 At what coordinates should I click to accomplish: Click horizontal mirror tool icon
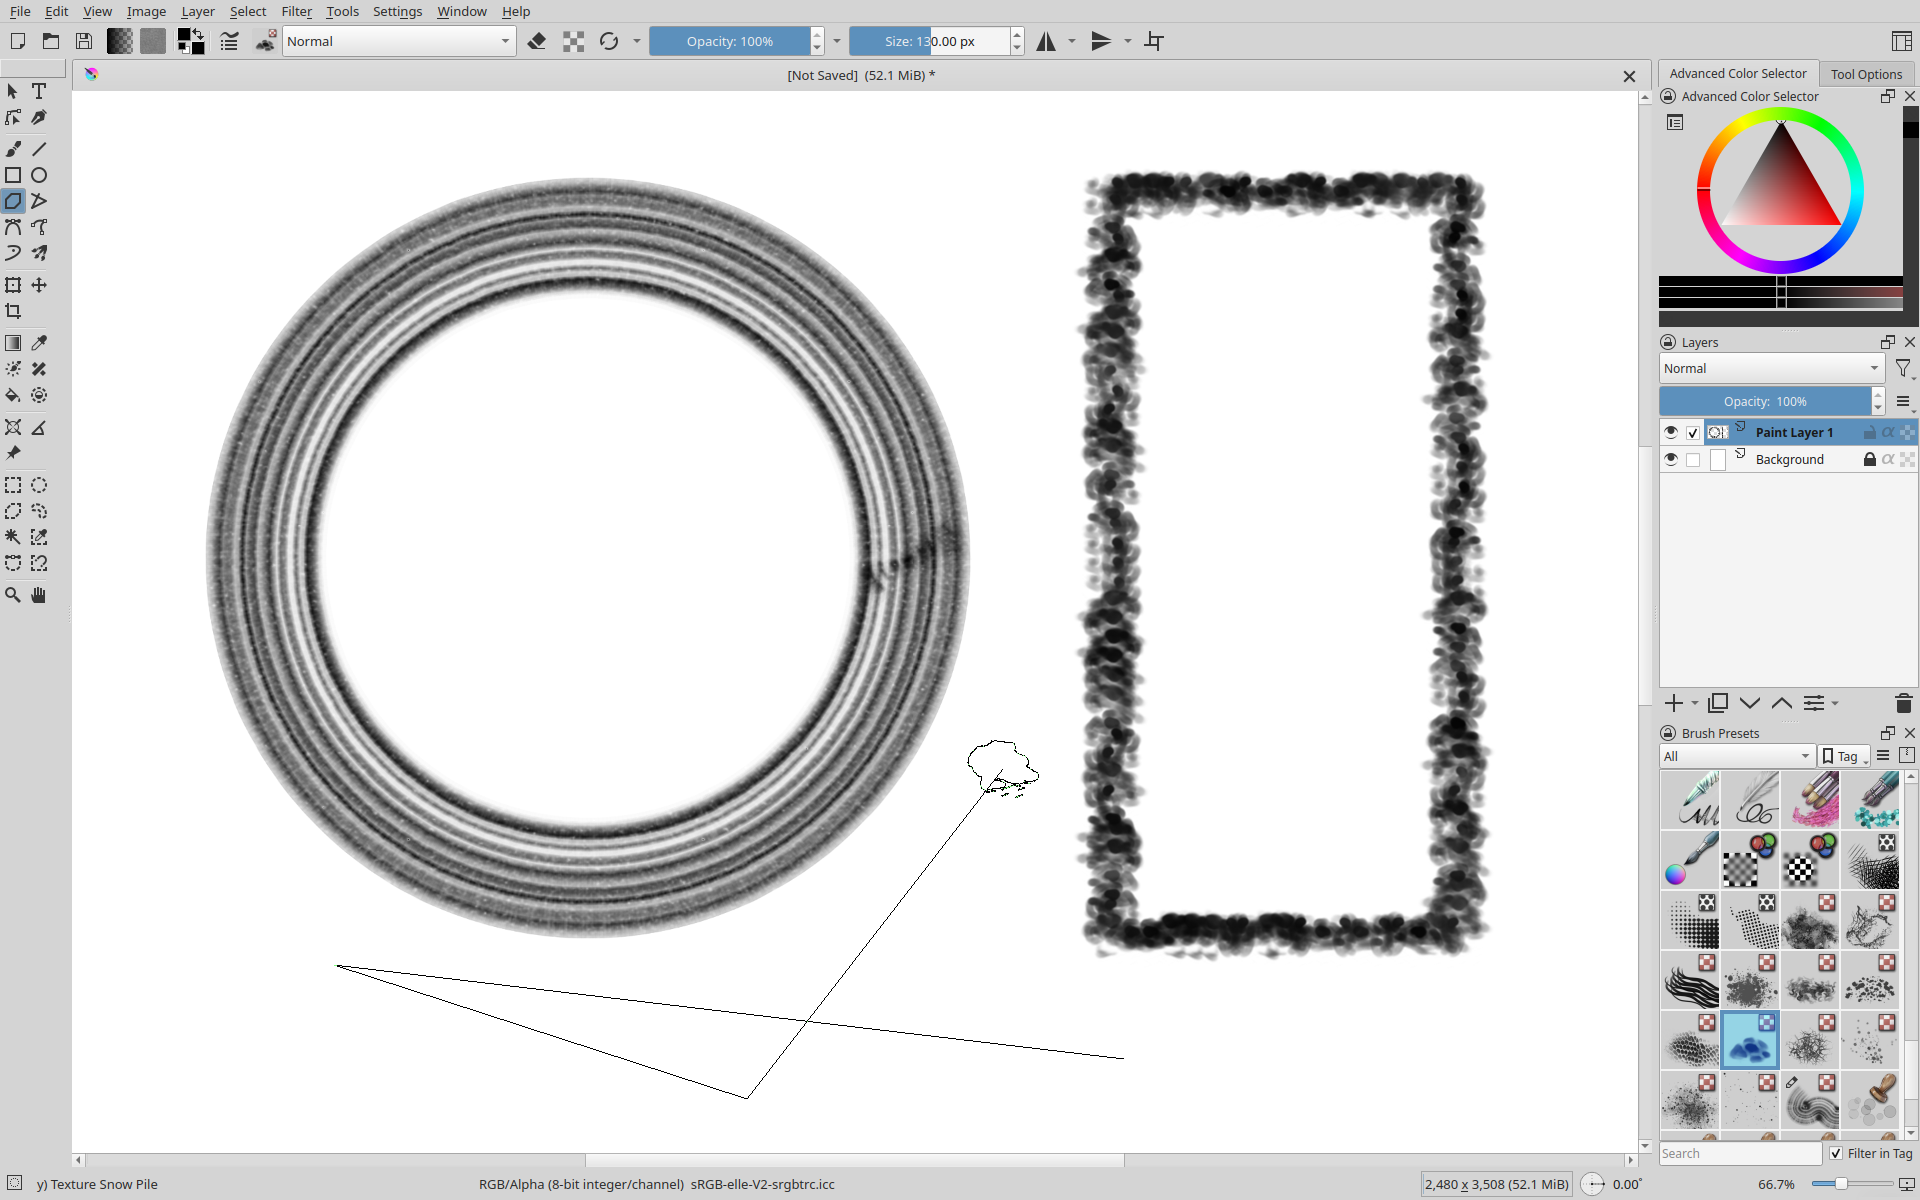[1046, 41]
